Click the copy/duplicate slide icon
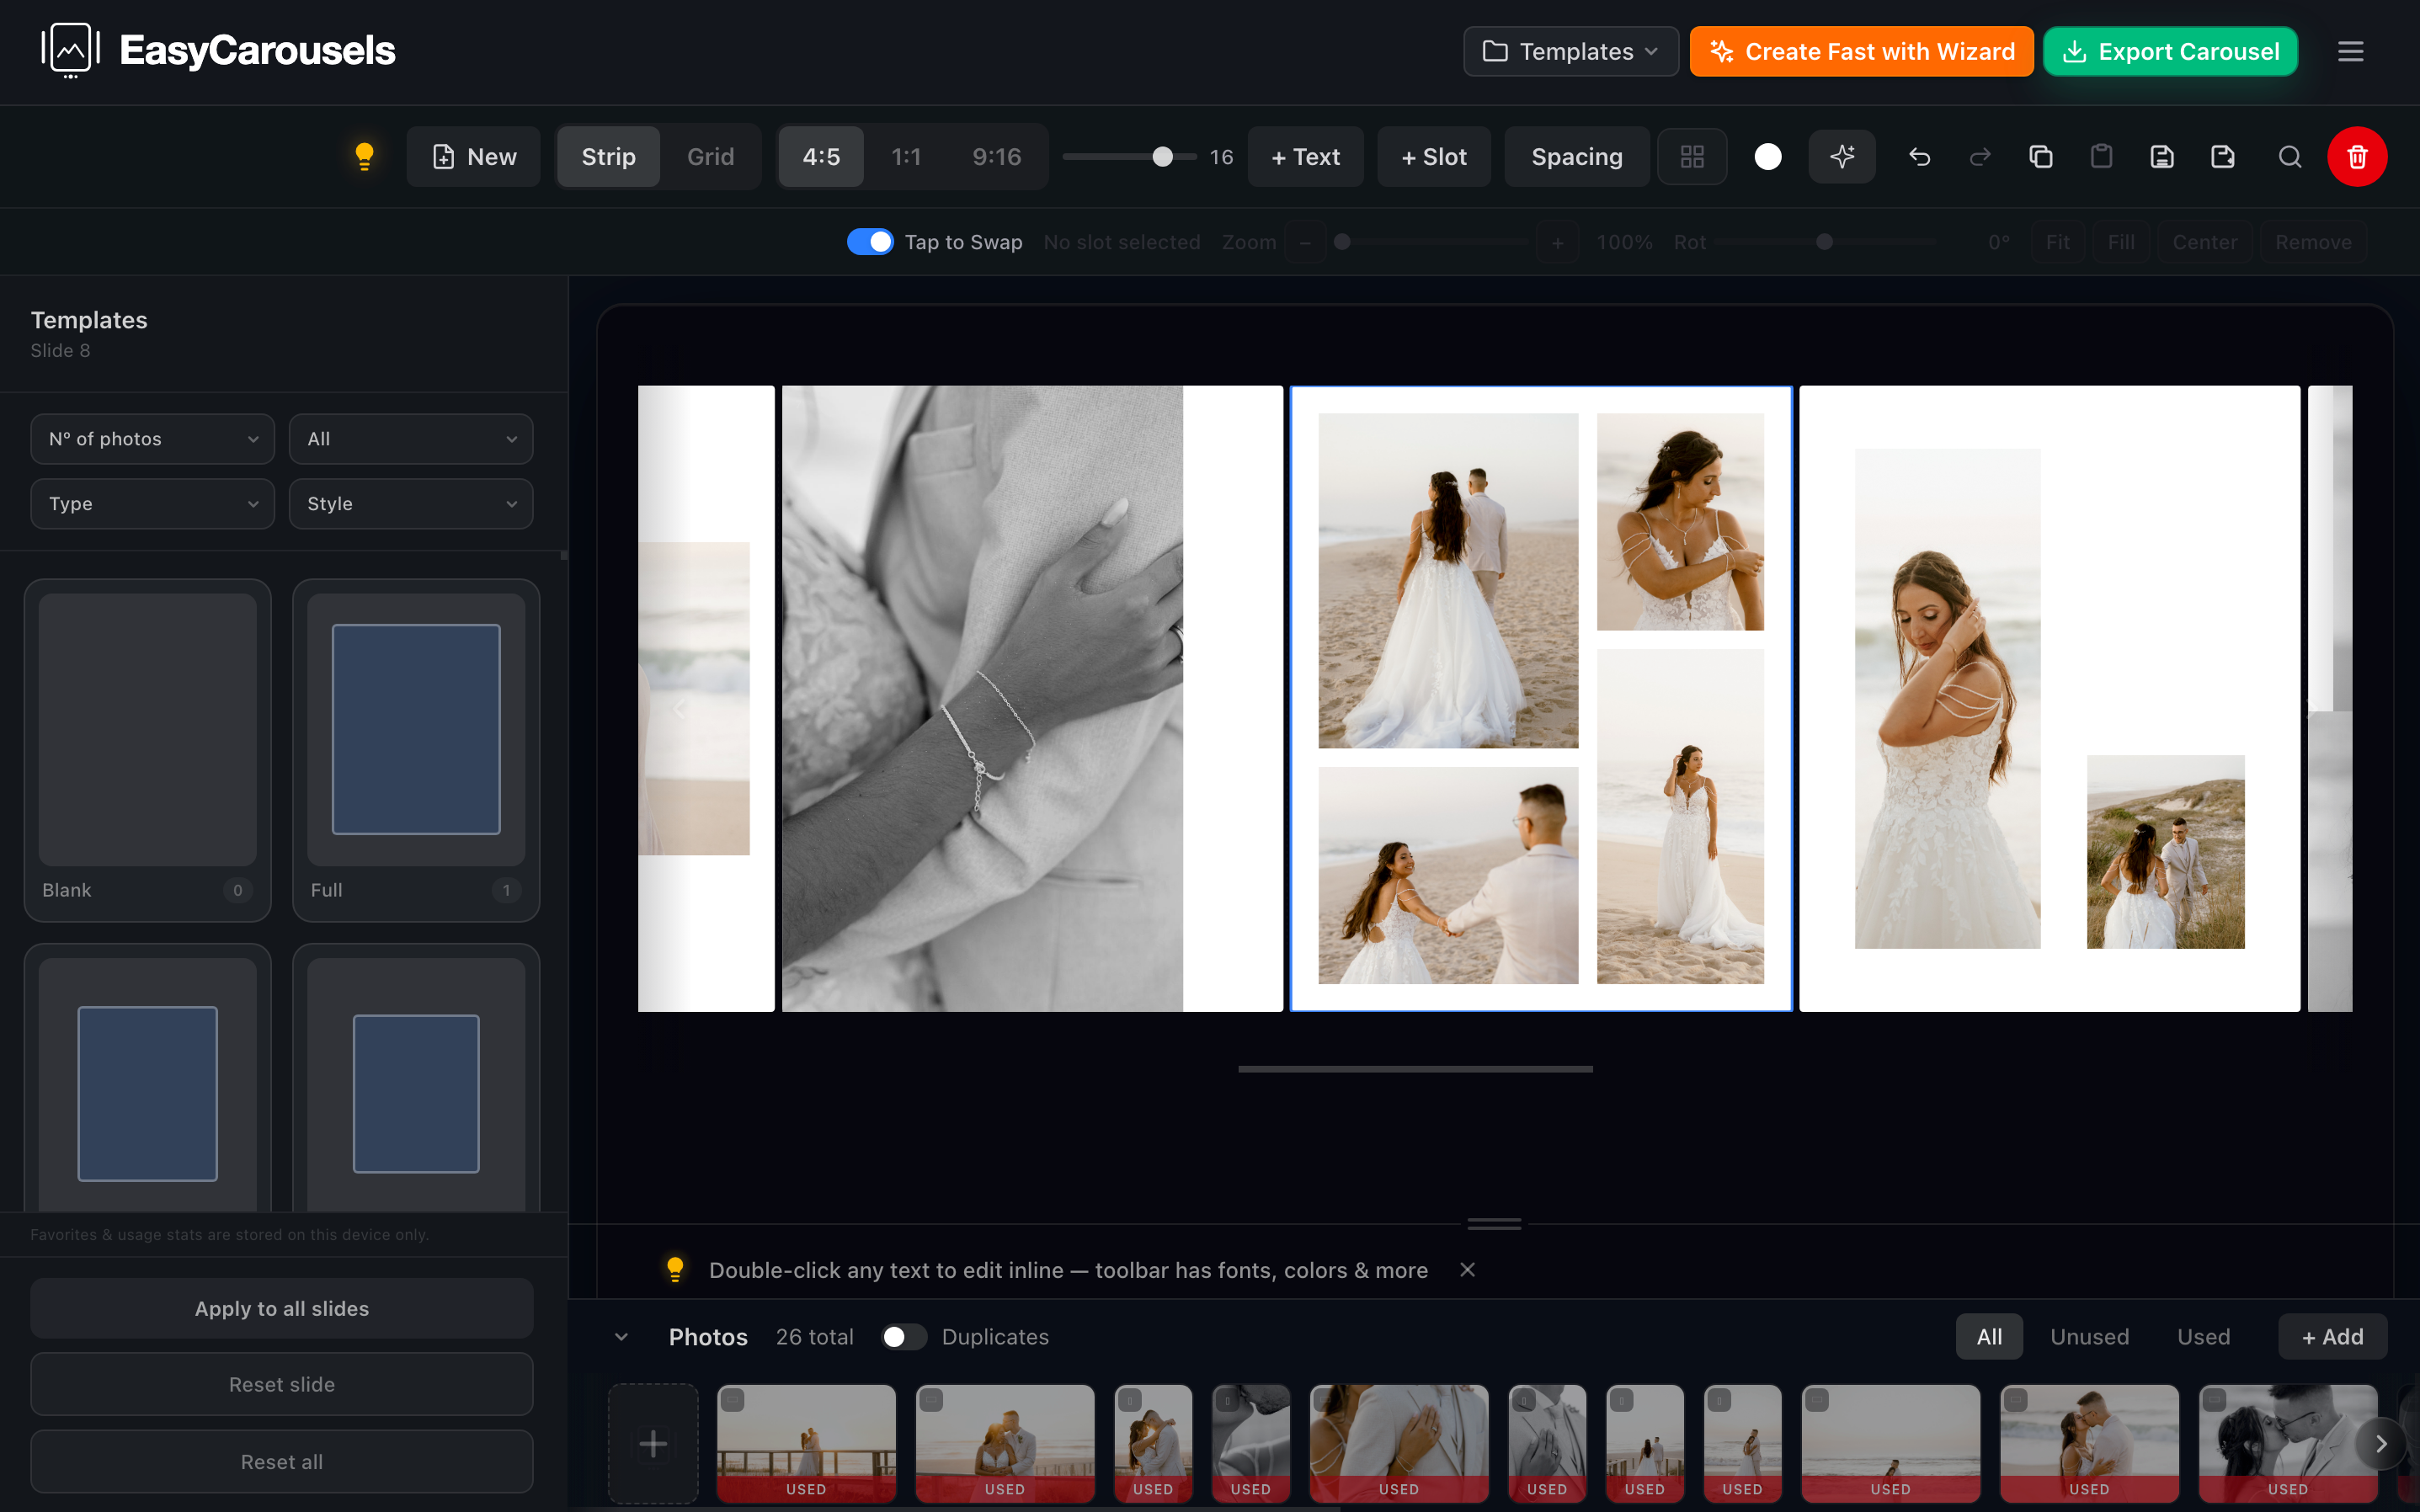Viewport: 2420px width, 1512px height. [x=2040, y=157]
